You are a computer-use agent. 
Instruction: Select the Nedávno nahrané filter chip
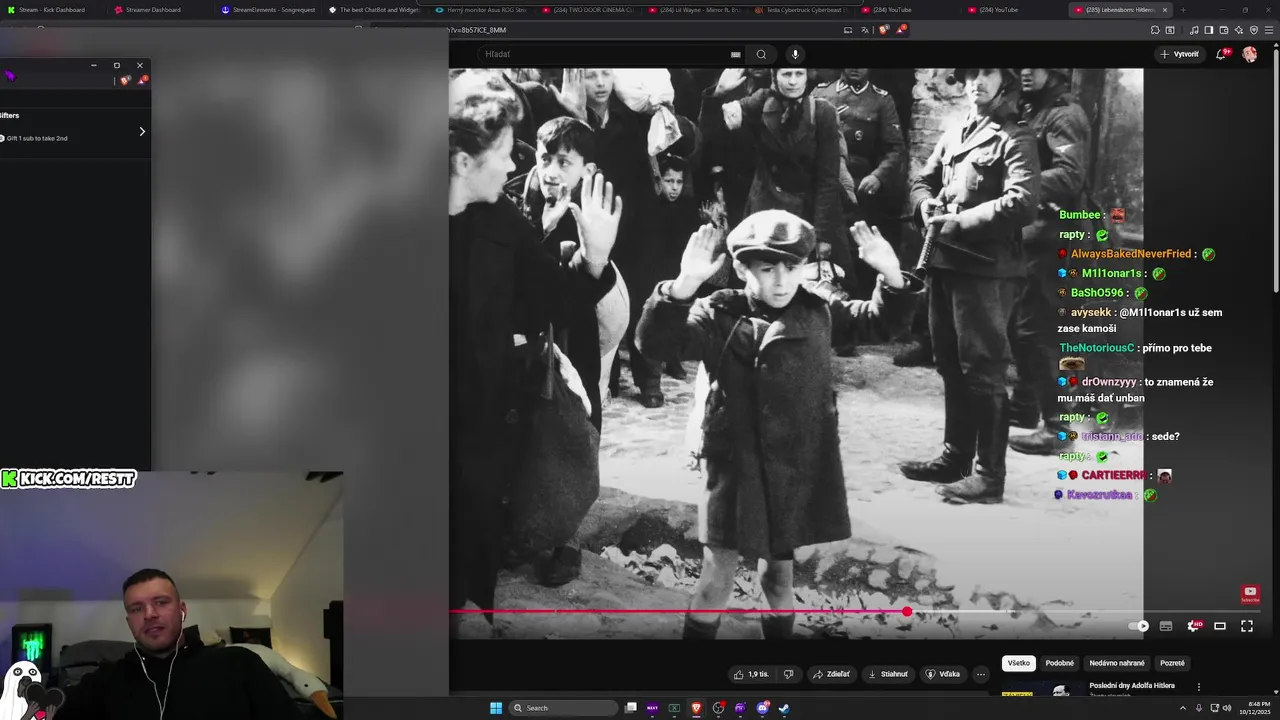coord(1117,663)
